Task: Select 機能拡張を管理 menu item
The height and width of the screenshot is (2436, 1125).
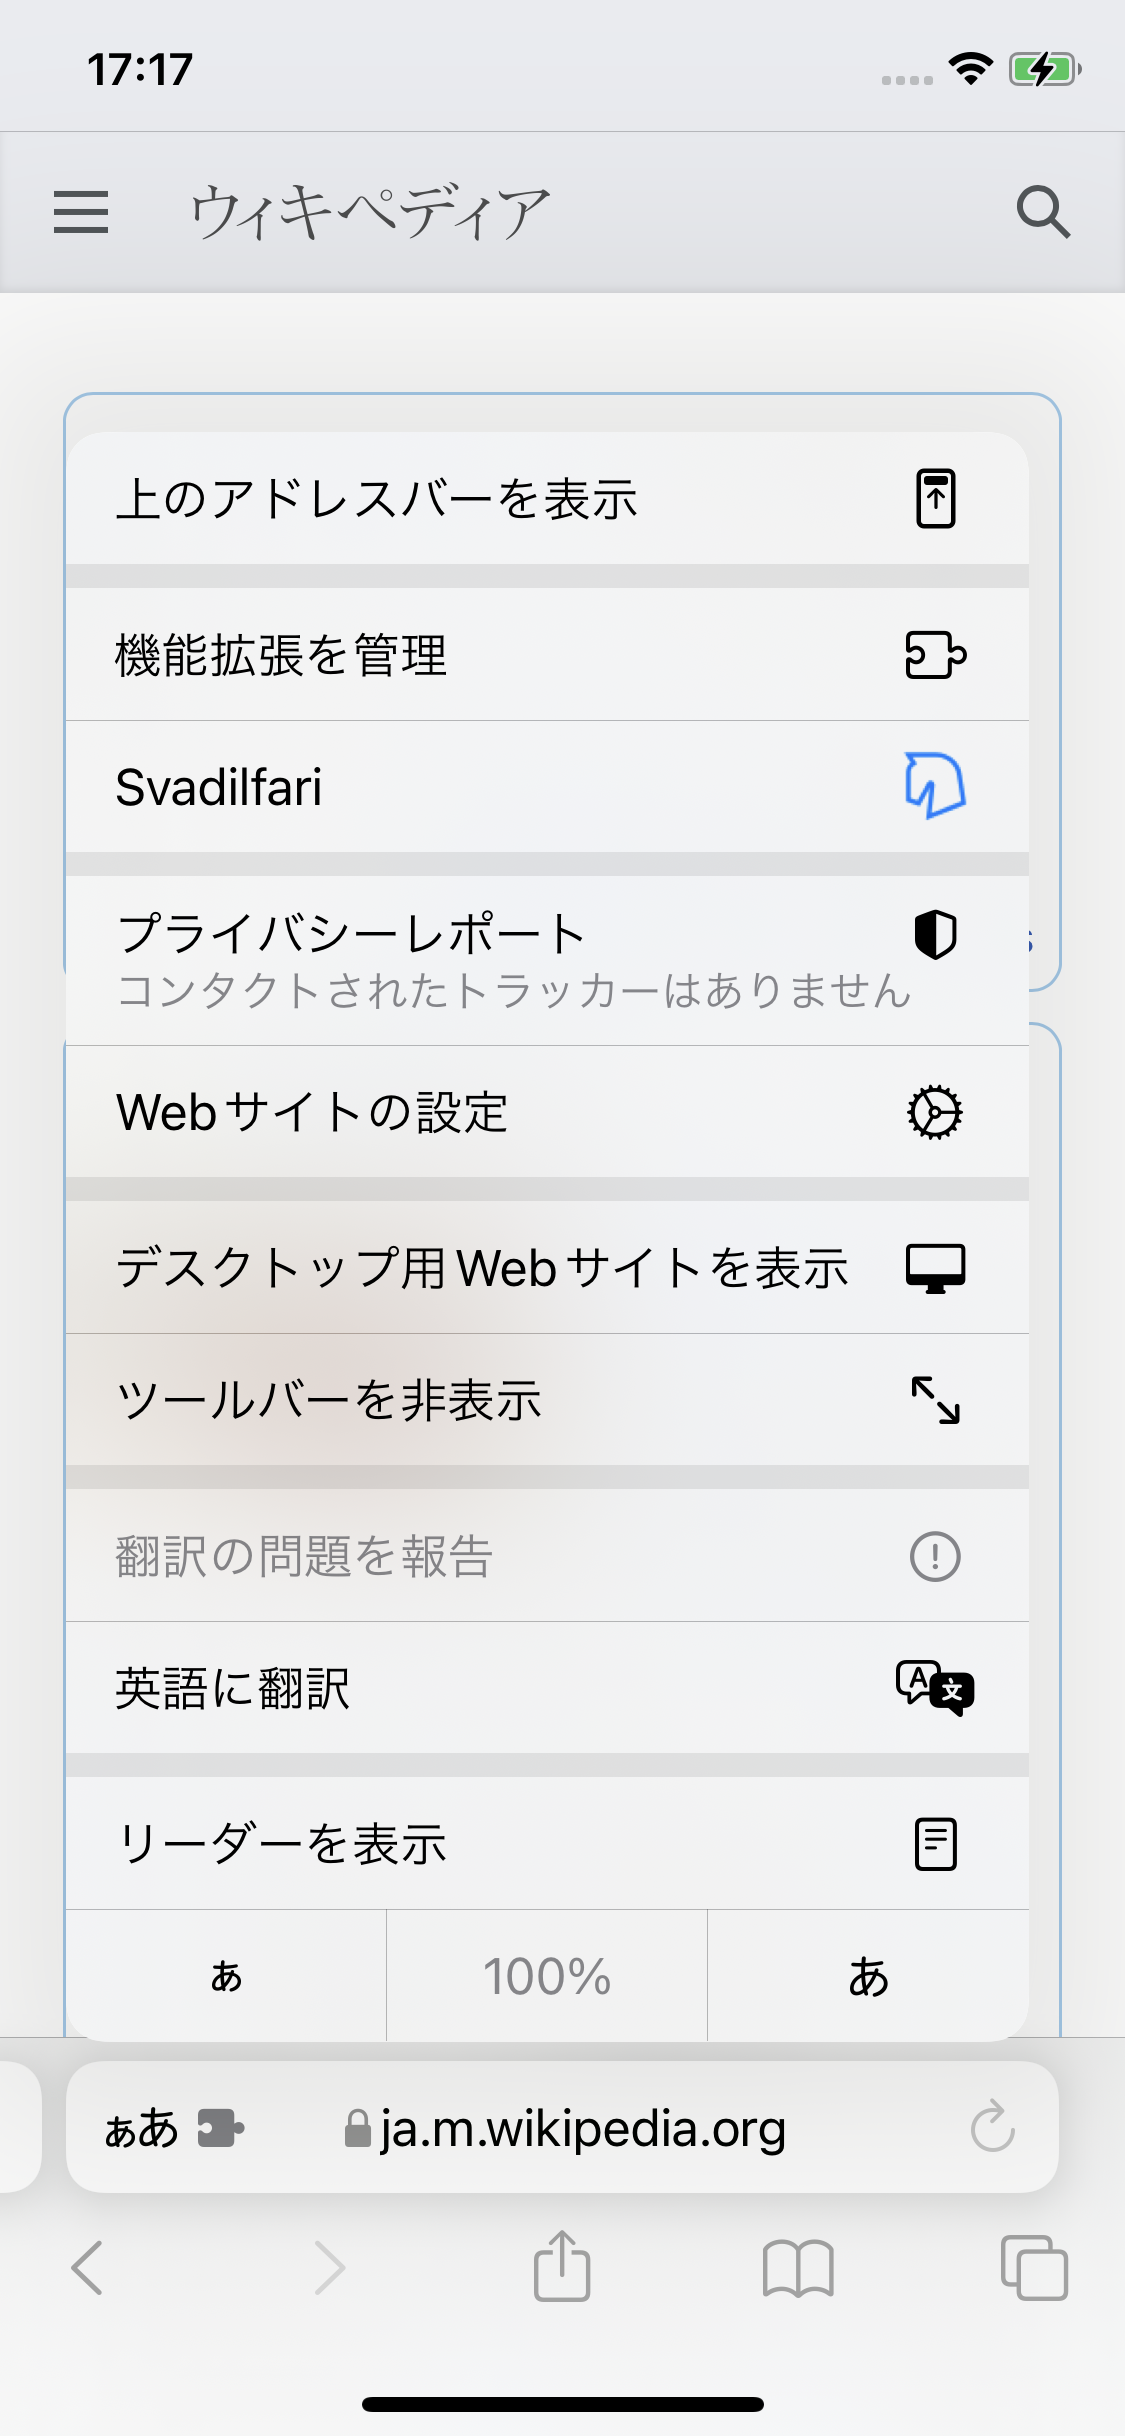Action: pyautogui.click(x=546, y=655)
